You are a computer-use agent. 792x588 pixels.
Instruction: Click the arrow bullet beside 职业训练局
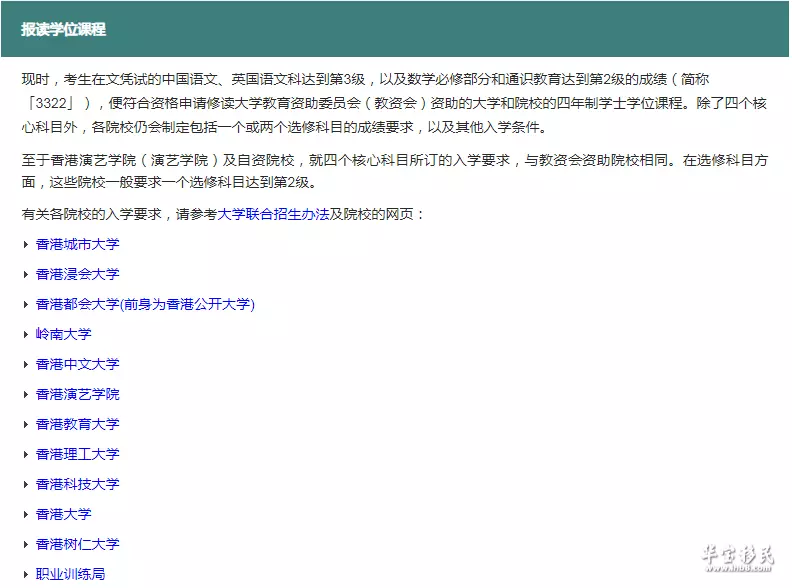click(x=26, y=575)
